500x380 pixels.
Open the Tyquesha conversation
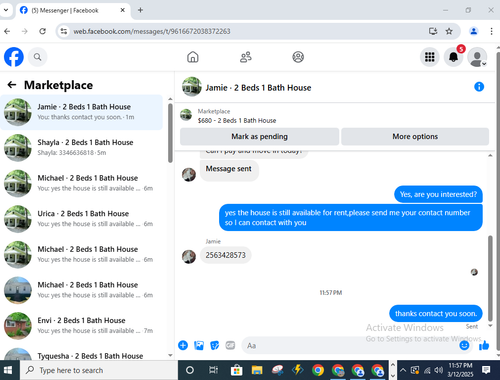[x=82, y=355]
